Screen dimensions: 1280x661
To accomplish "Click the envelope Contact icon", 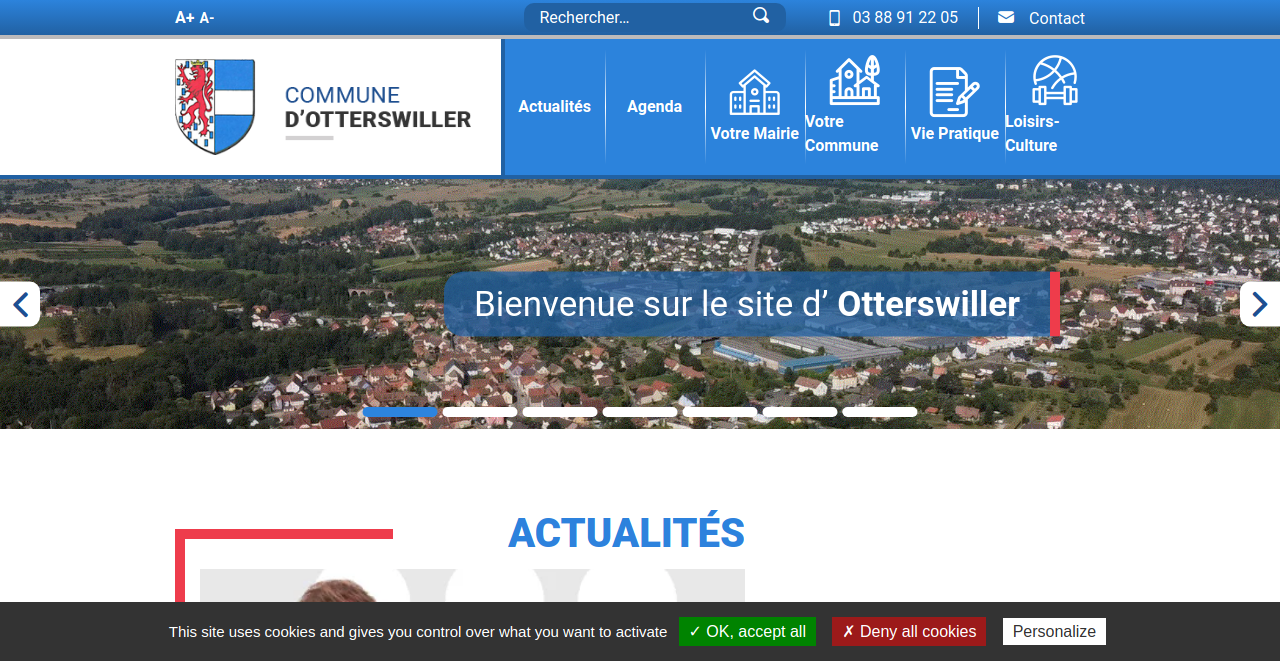I will pyautogui.click(x=1006, y=17).
